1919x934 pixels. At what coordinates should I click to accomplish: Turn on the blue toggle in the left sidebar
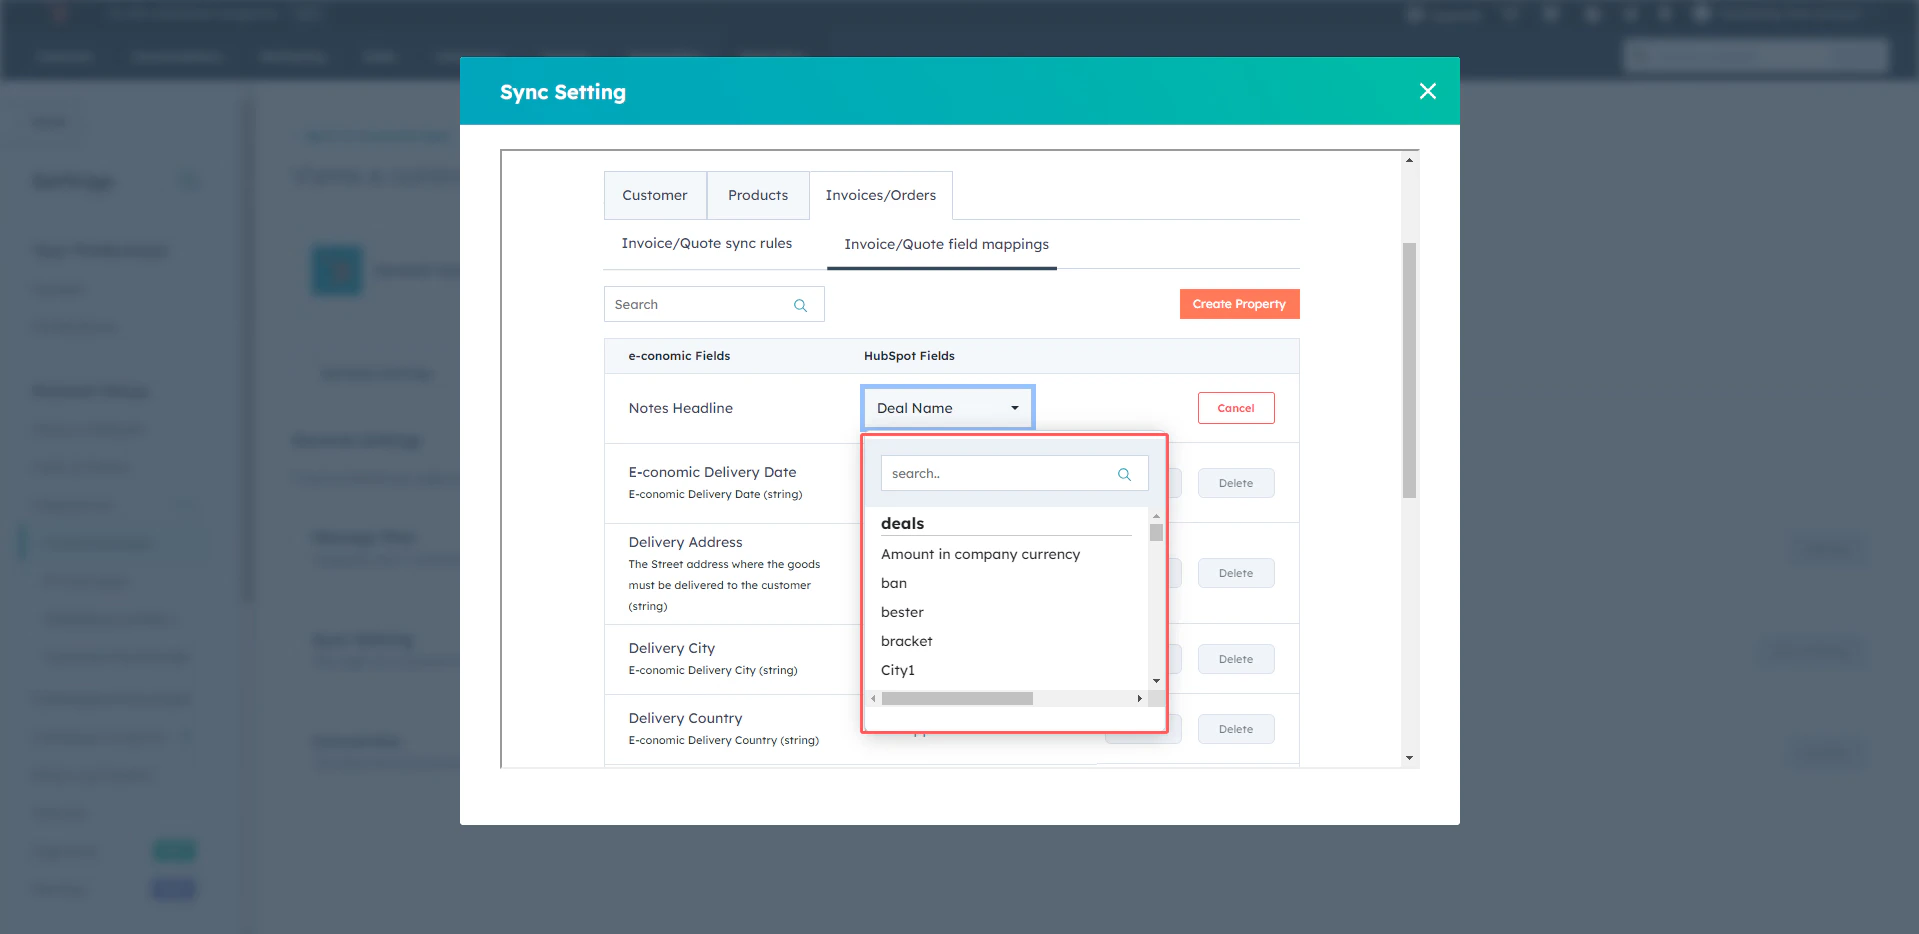click(173, 888)
